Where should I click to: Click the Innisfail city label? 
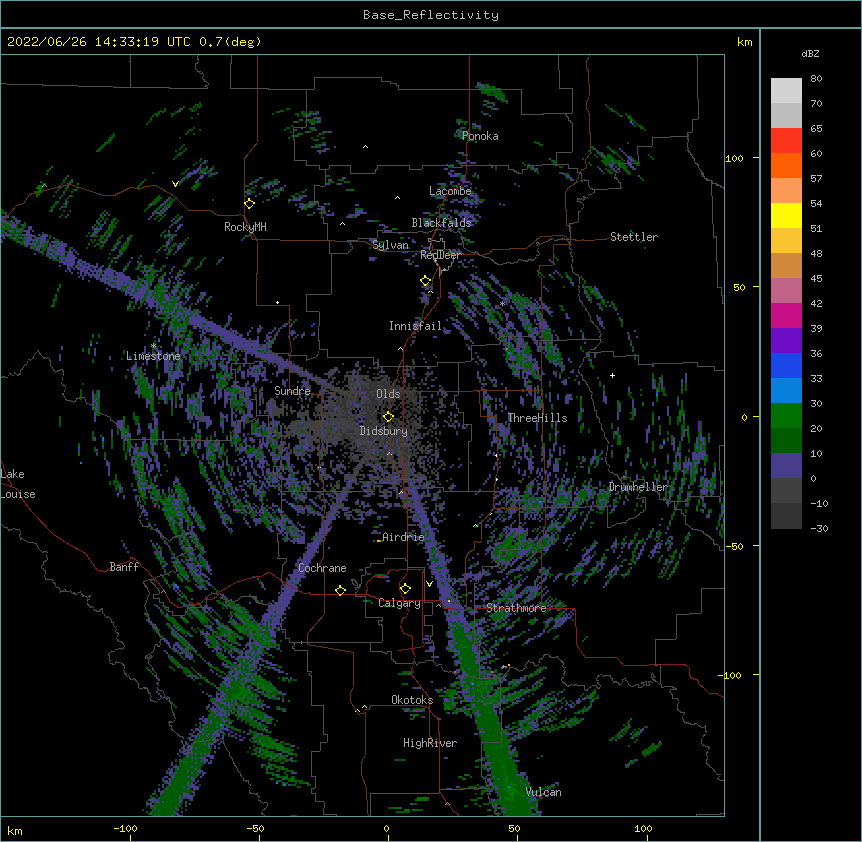point(415,326)
